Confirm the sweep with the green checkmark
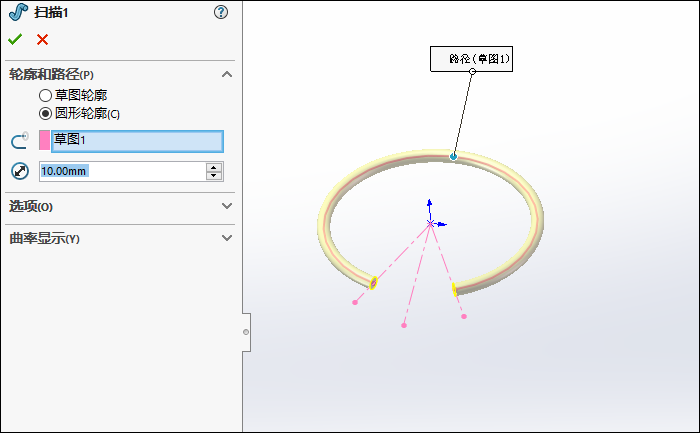 pyautogui.click(x=15, y=39)
